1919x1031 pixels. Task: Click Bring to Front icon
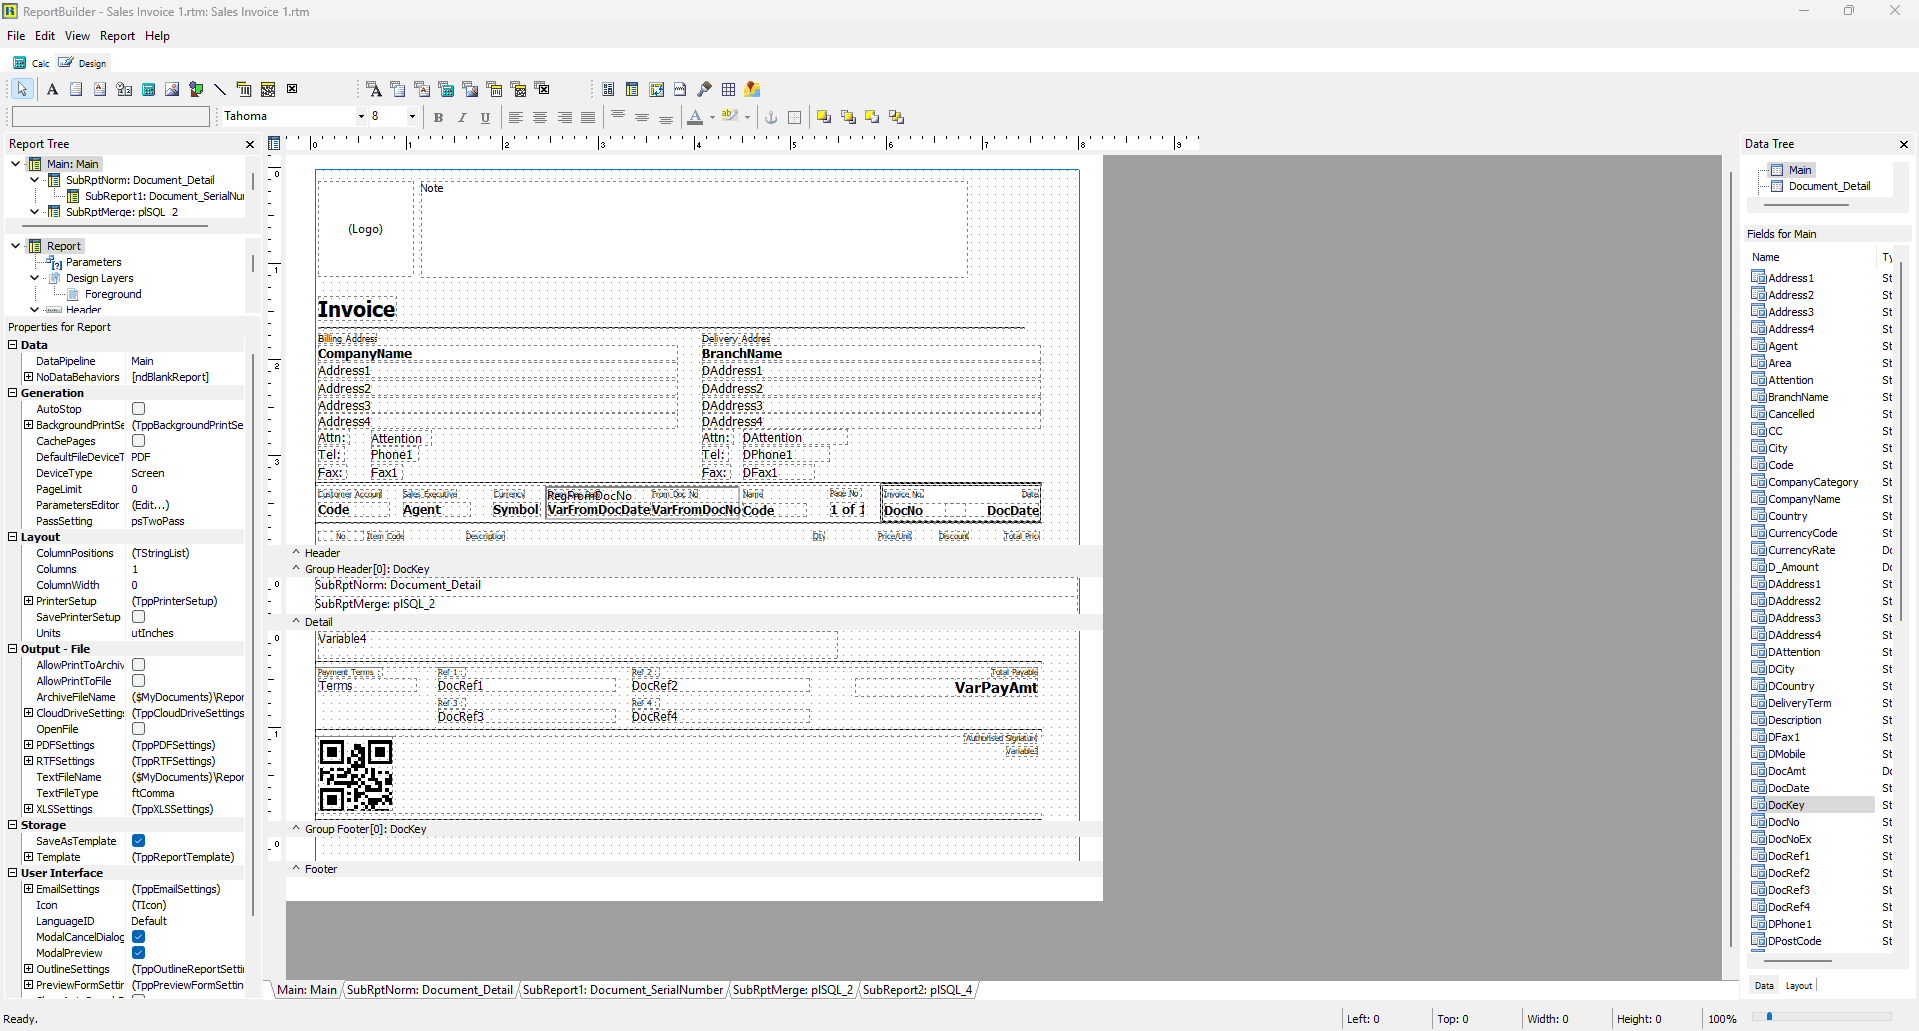[824, 117]
